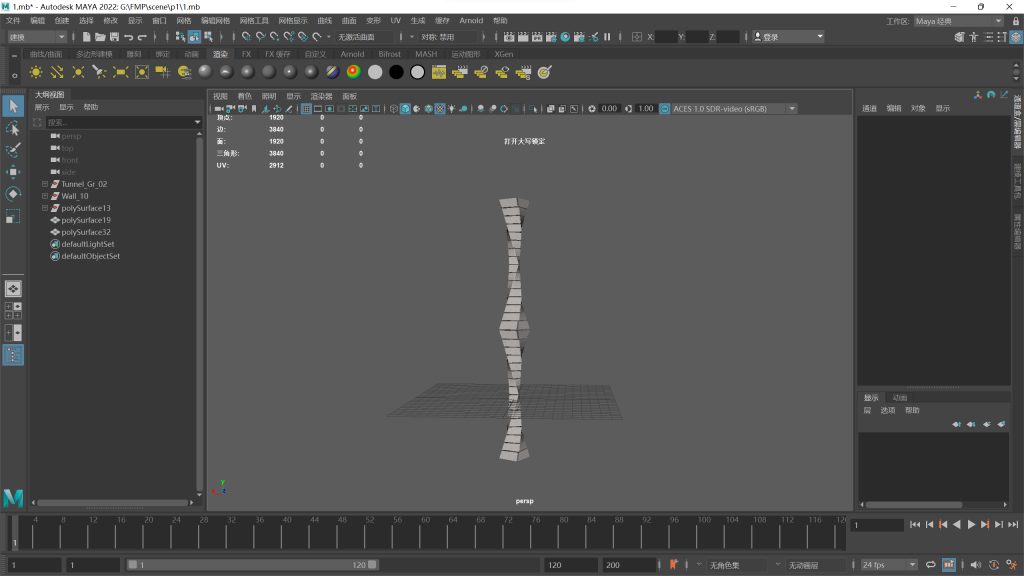
Task: Click the rainbow ramp shader shelf icon
Action: [x=353, y=72]
